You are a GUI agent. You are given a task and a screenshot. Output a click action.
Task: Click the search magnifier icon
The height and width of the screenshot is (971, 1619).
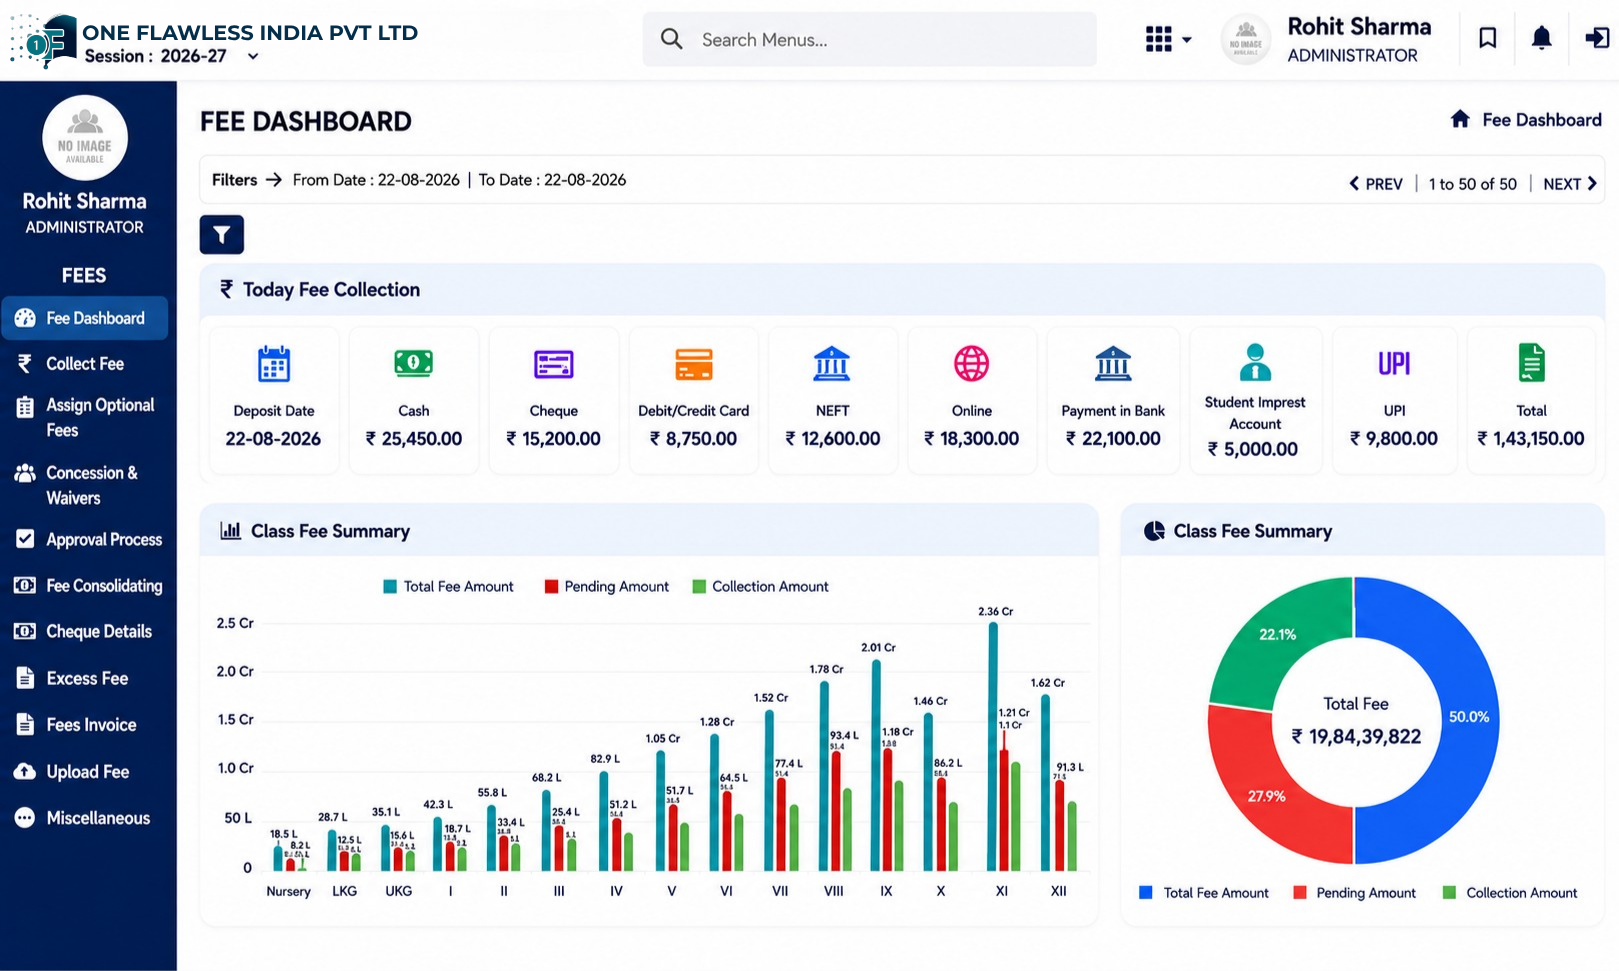(x=672, y=39)
